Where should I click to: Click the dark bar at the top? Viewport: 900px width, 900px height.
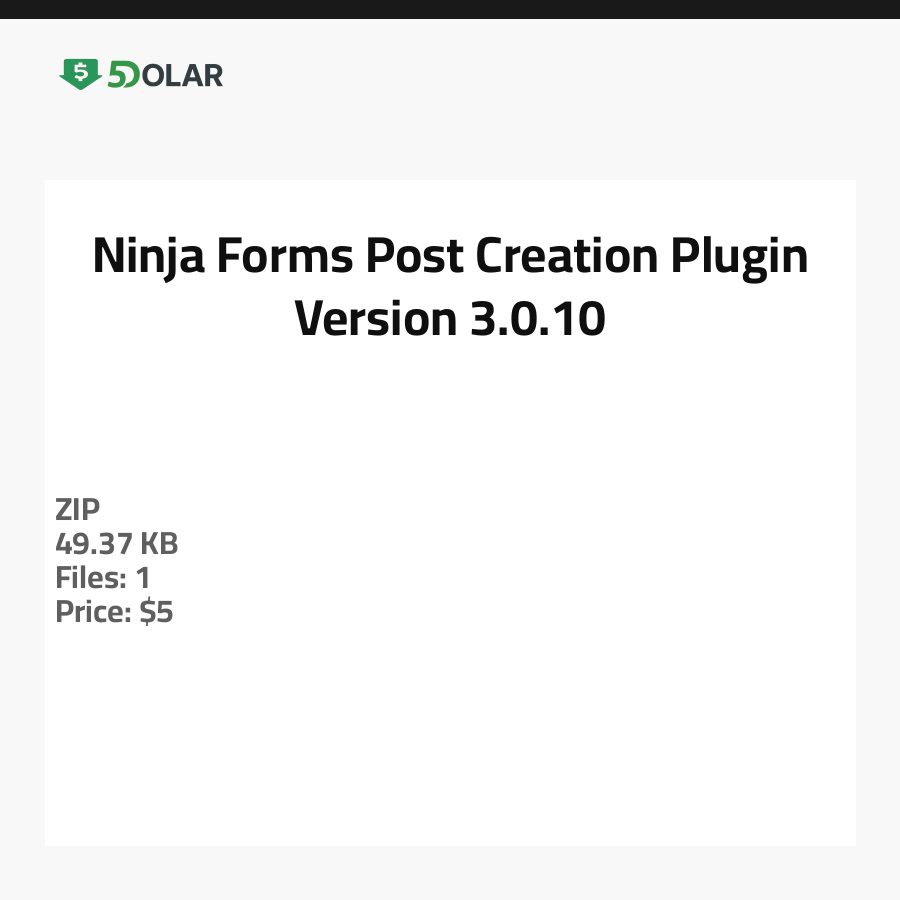[450, 9]
